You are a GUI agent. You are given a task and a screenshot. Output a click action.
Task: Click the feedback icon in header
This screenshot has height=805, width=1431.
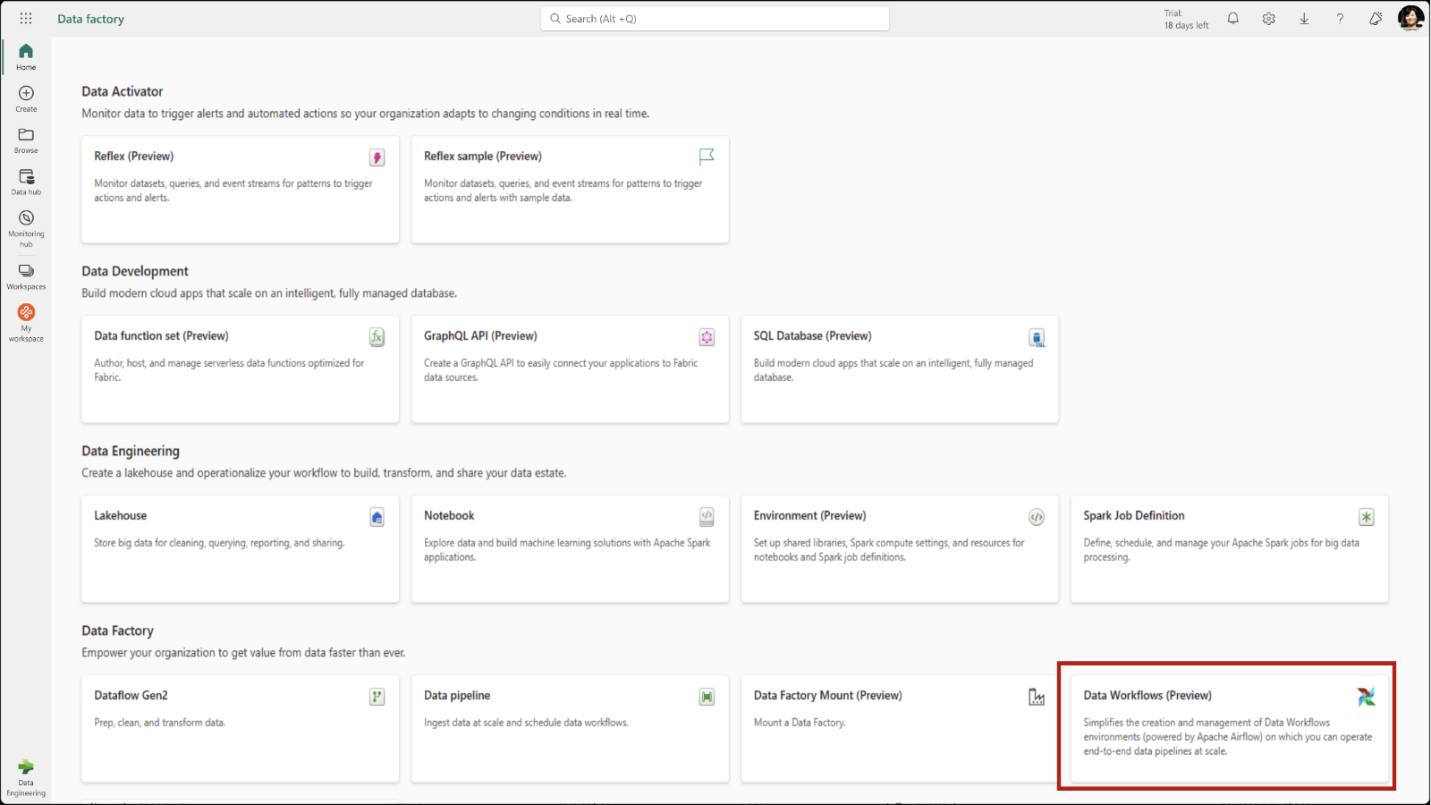(1376, 18)
